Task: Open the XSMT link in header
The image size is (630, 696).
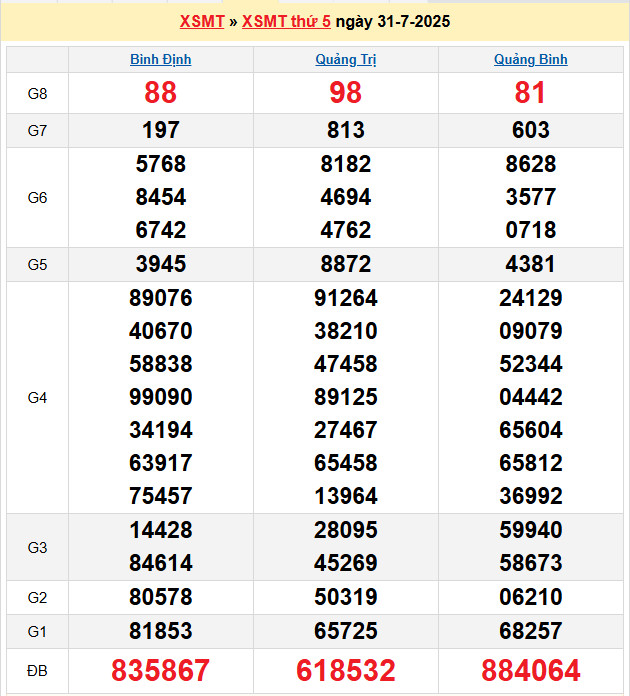Action: tap(202, 21)
